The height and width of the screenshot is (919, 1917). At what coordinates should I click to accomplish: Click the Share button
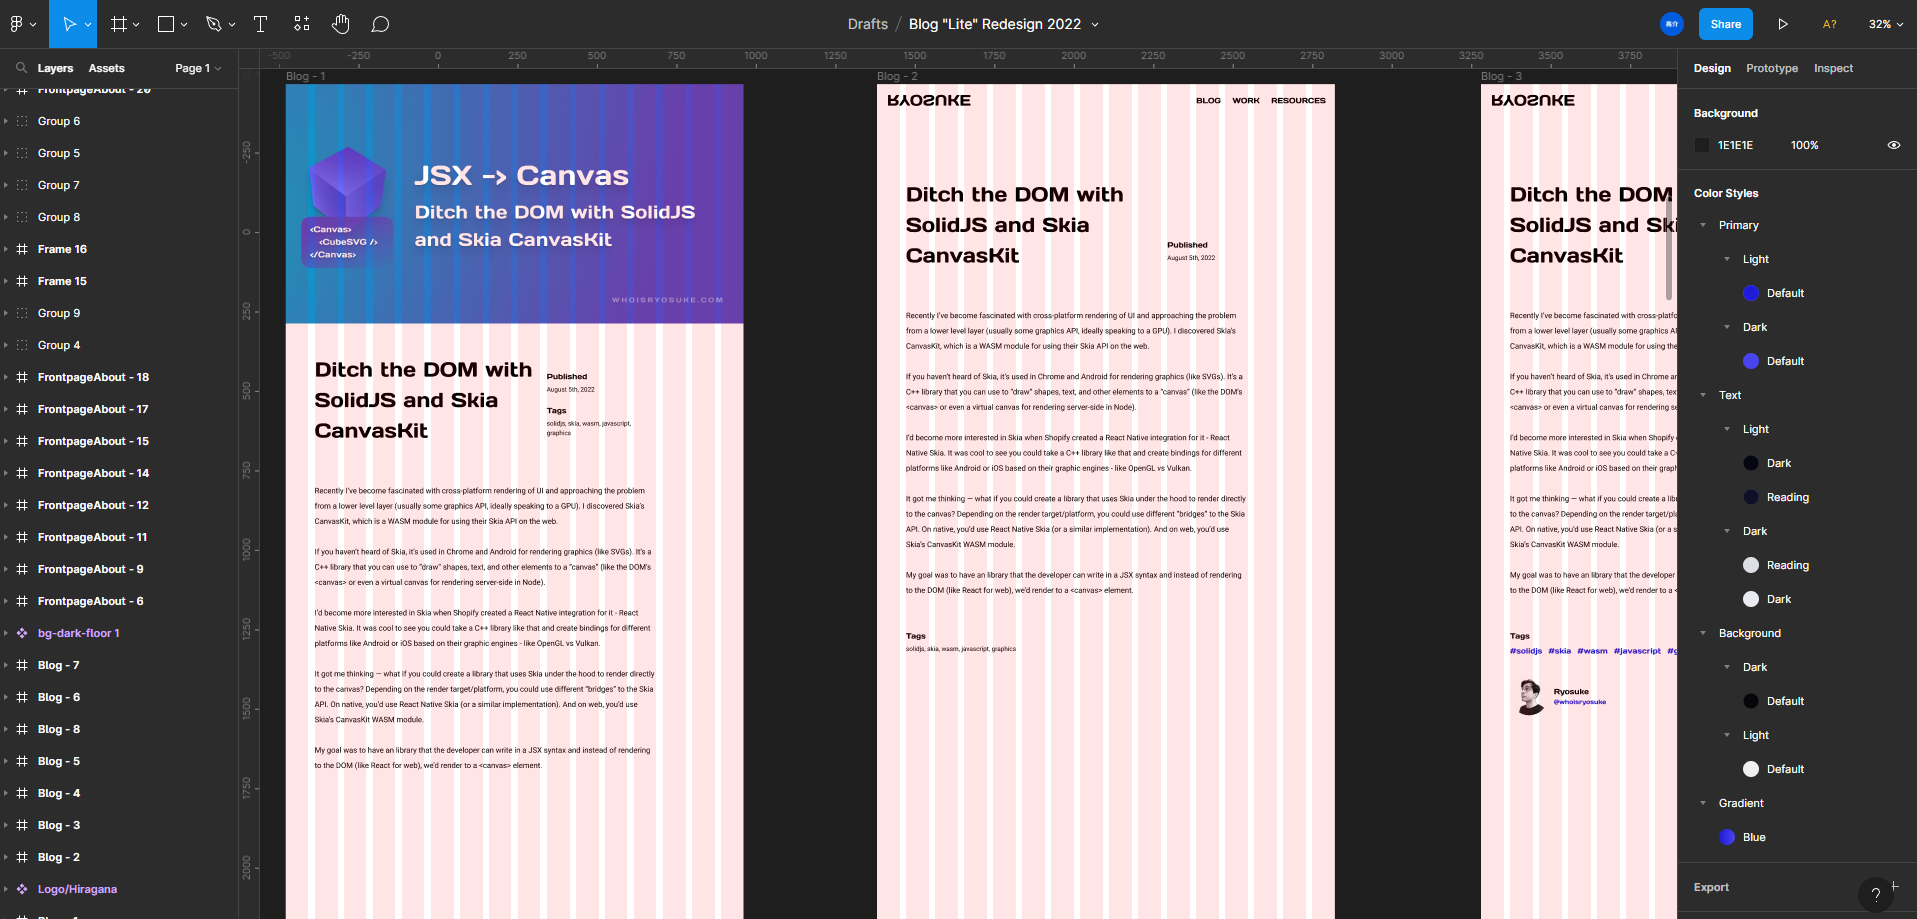click(x=1725, y=24)
